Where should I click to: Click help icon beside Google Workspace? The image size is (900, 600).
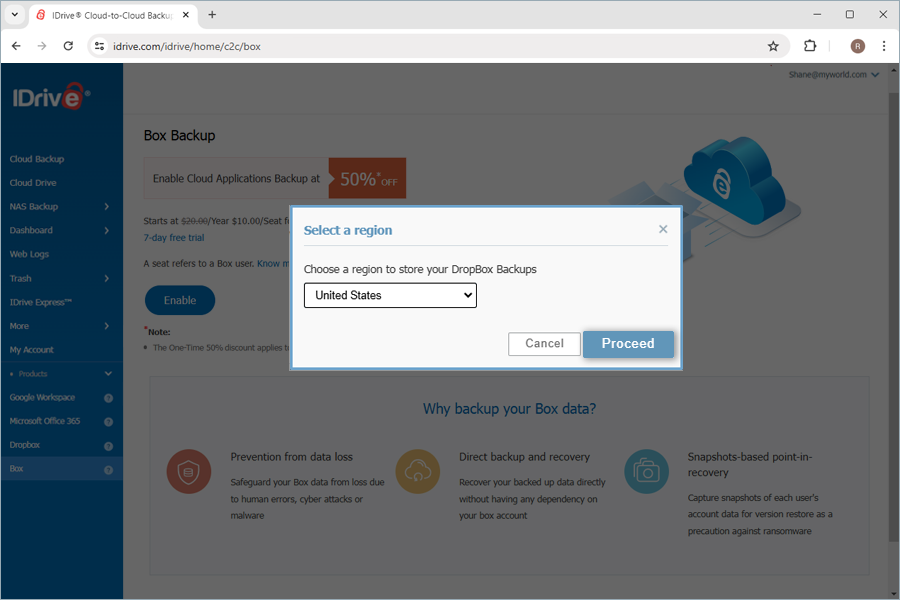tap(108, 398)
